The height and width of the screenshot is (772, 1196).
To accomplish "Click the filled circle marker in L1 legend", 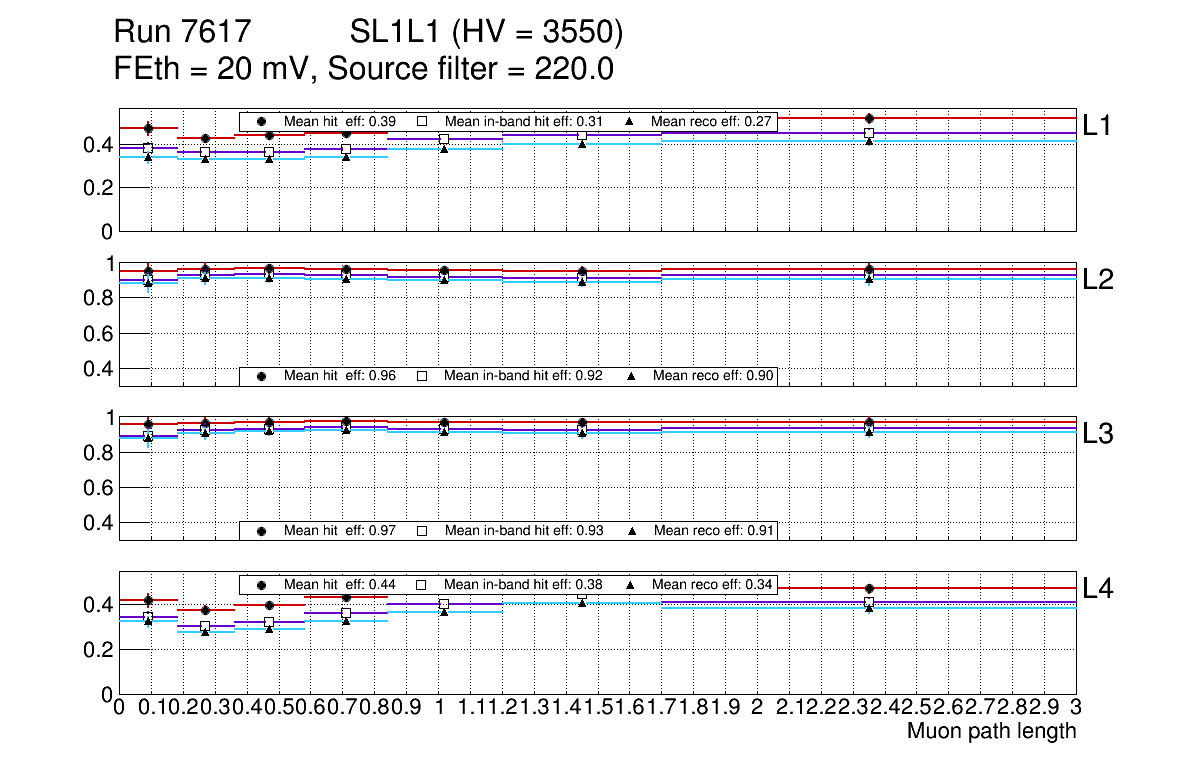I will tap(261, 122).
